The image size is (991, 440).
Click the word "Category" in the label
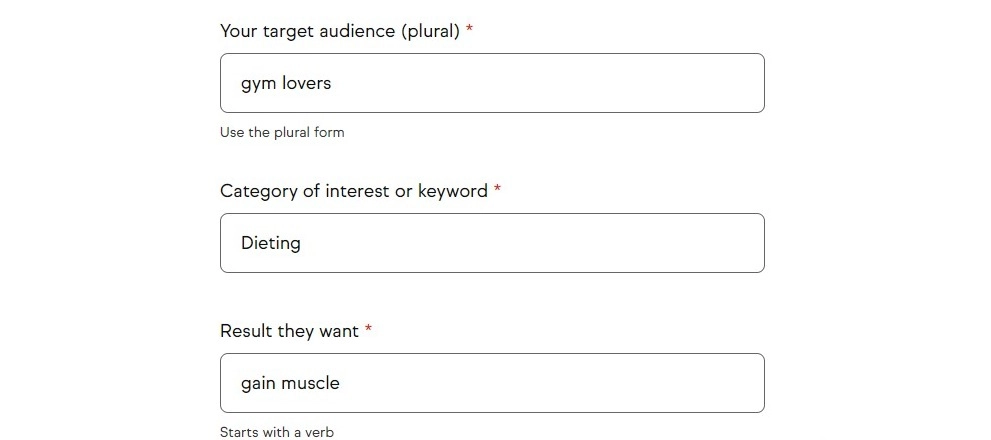[256, 191]
